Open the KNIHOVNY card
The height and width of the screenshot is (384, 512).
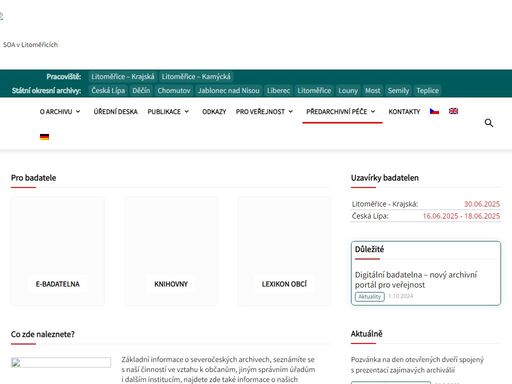pyautogui.click(x=171, y=251)
